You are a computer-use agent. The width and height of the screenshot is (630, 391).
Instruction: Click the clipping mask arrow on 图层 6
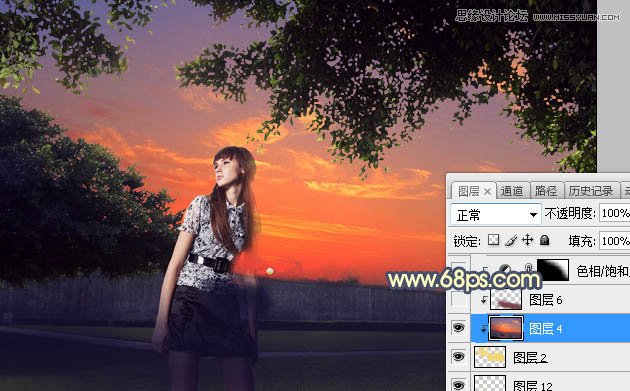point(484,299)
